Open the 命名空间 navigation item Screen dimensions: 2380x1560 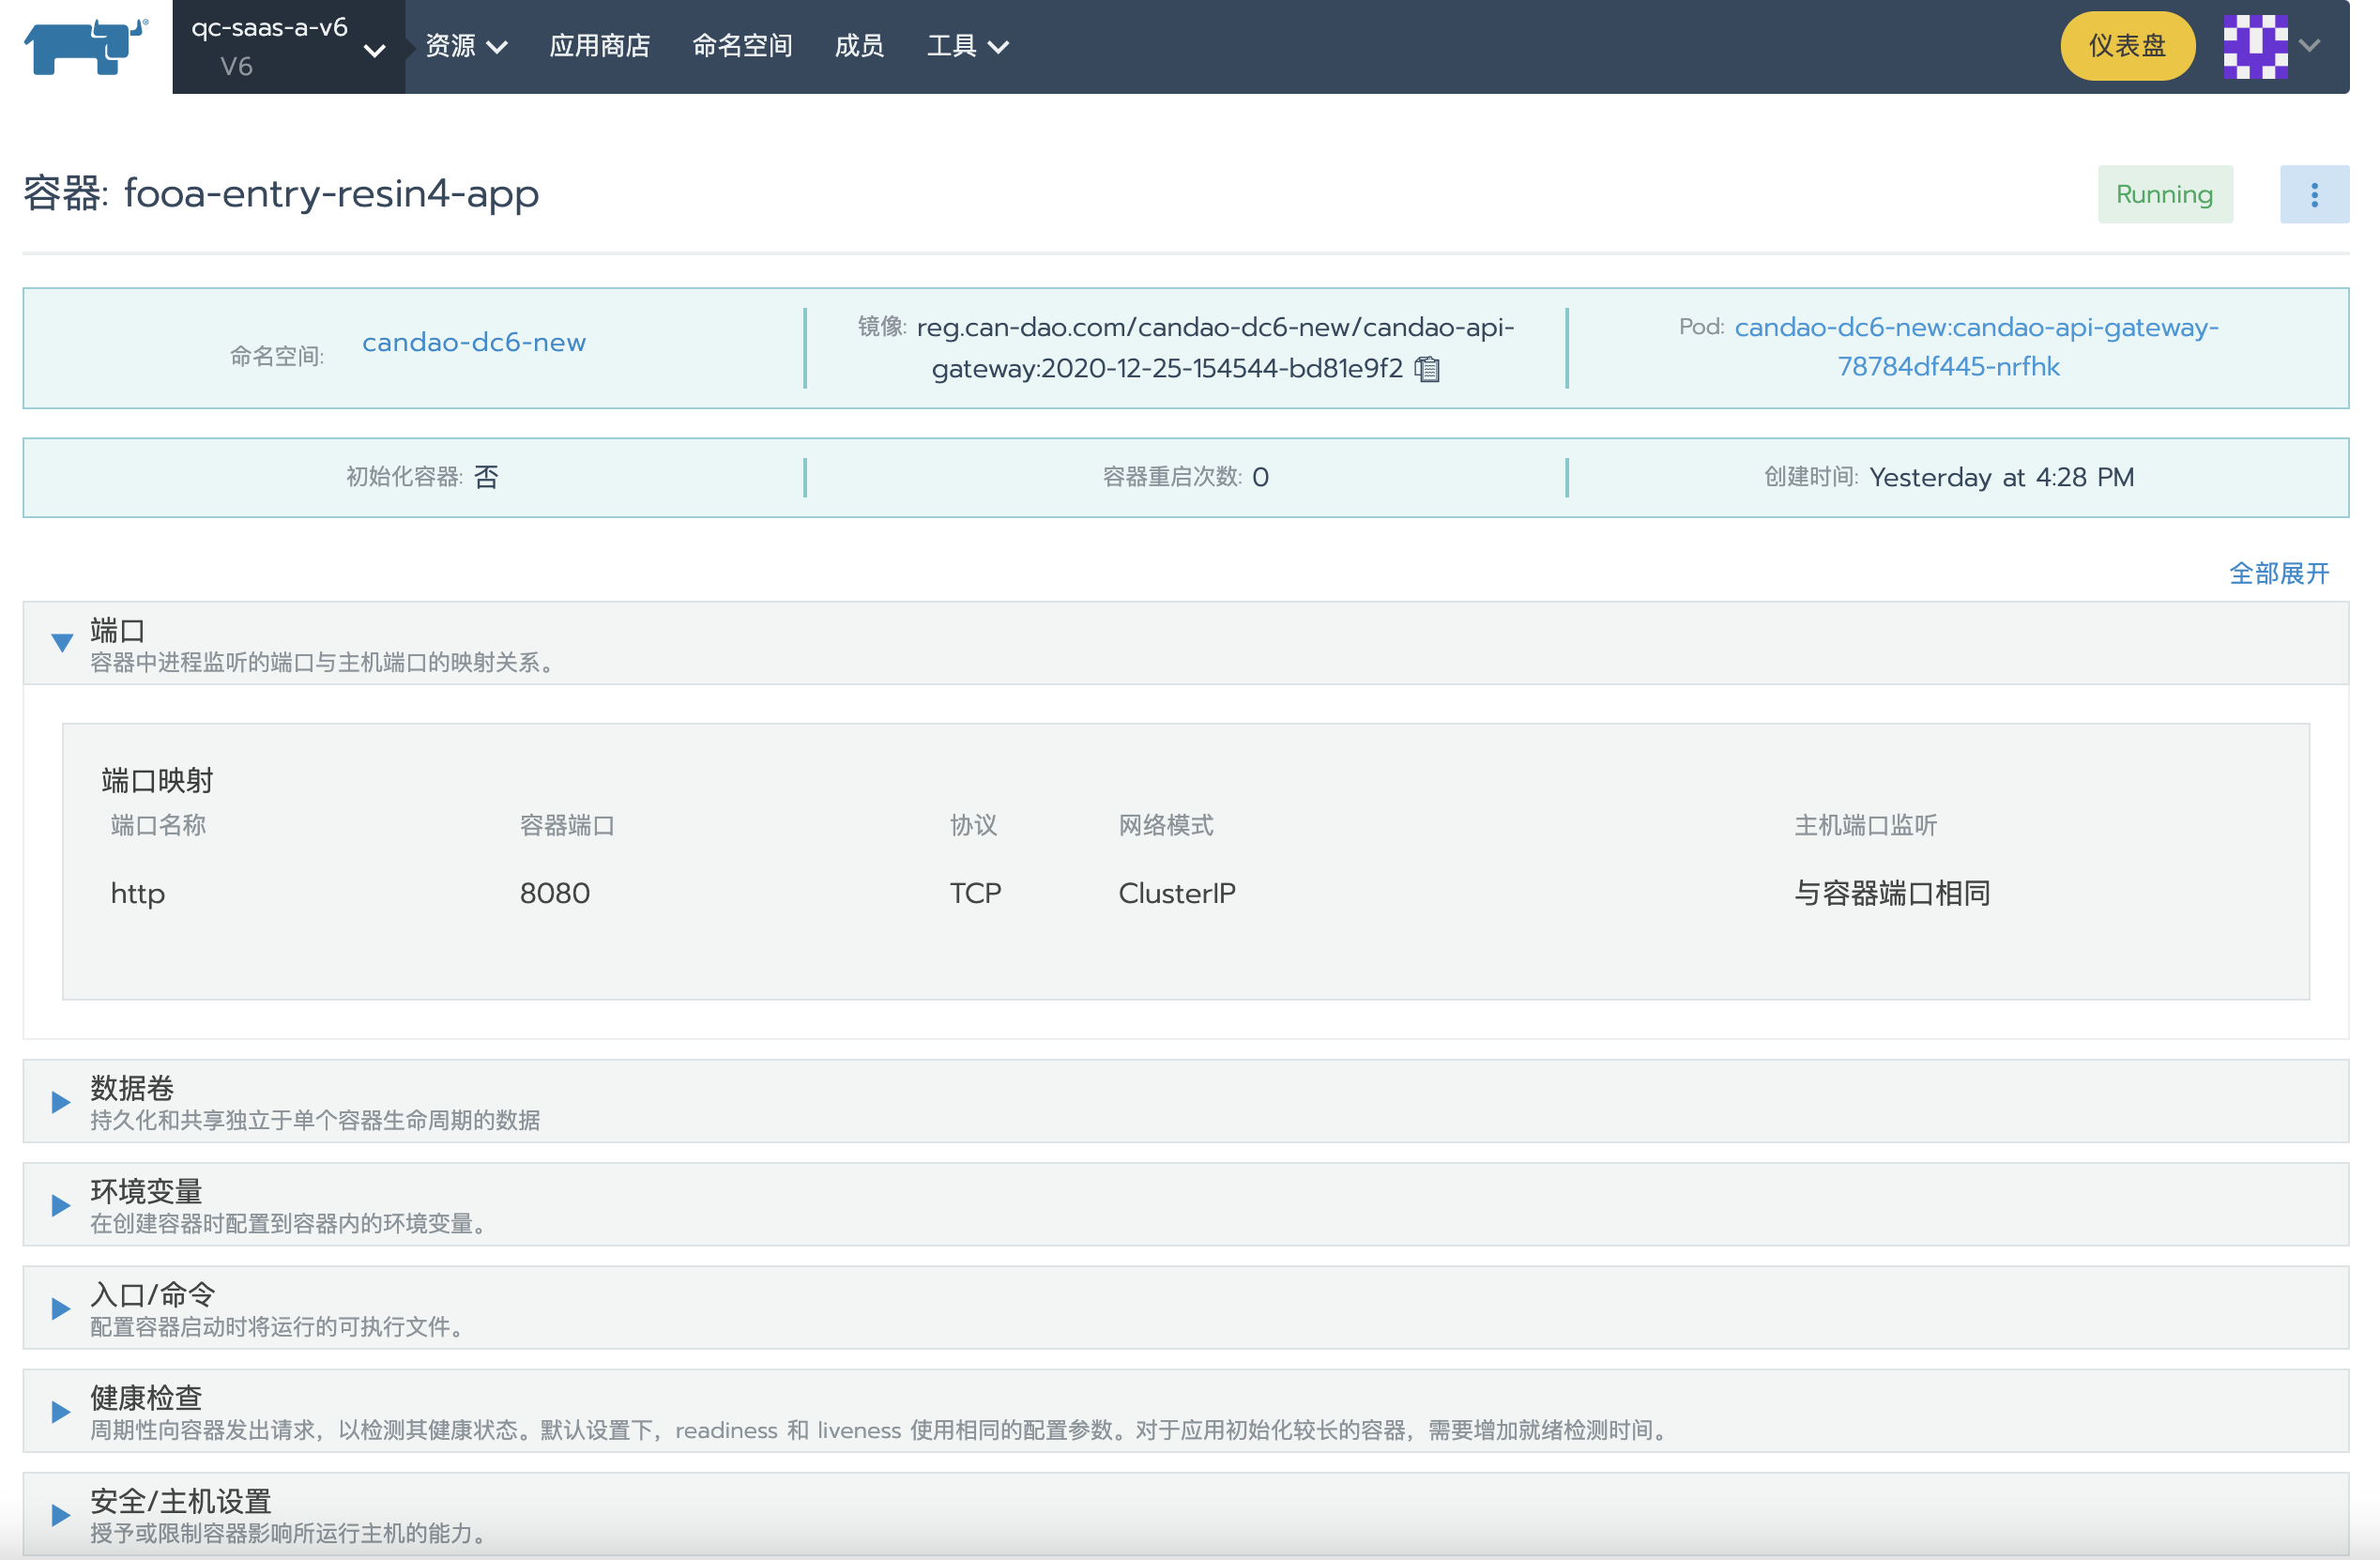click(x=742, y=46)
